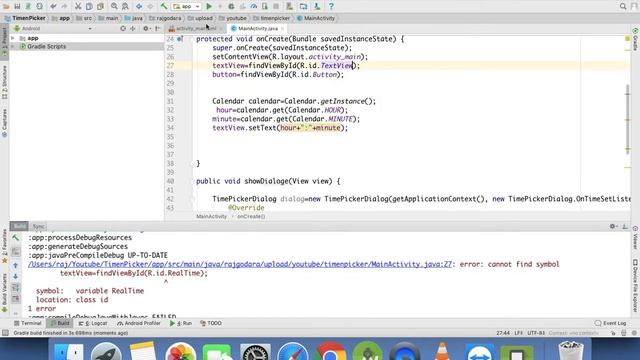Select the MainActivity.java editor tab
The width and height of the screenshot is (640, 360).
point(257,29)
